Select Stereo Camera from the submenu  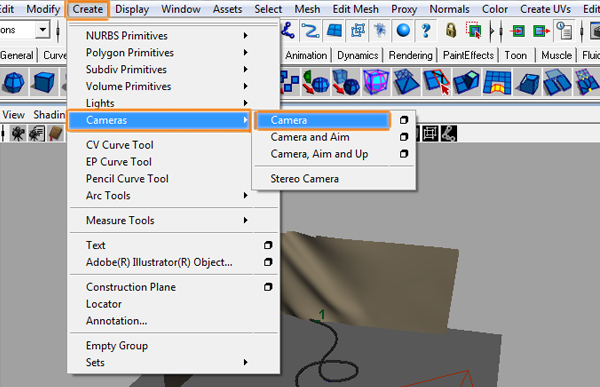304,179
